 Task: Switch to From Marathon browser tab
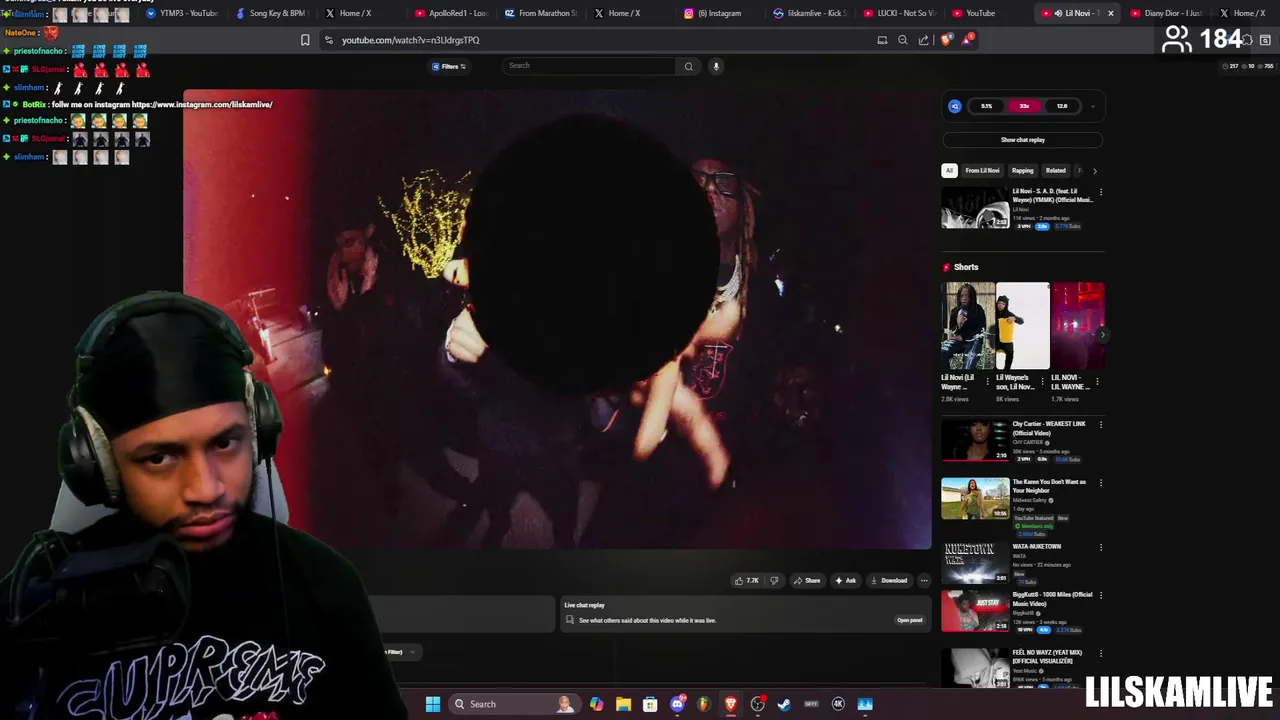tap(541, 13)
